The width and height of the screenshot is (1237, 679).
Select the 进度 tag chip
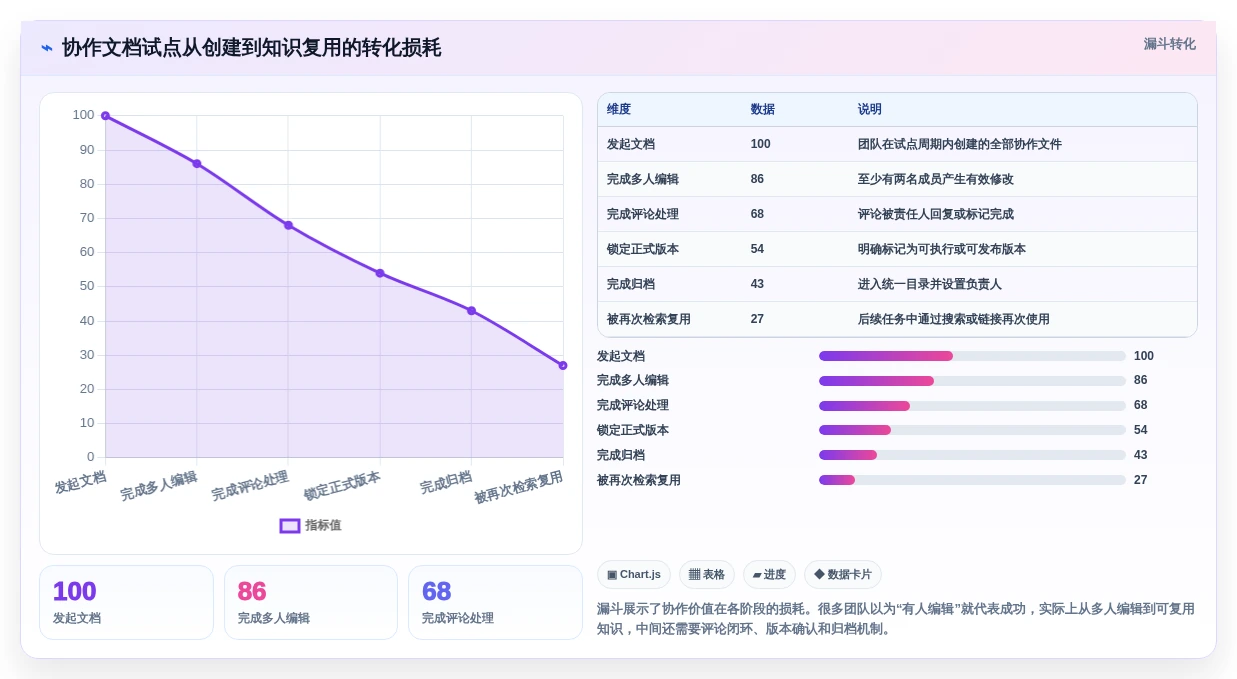coord(769,575)
